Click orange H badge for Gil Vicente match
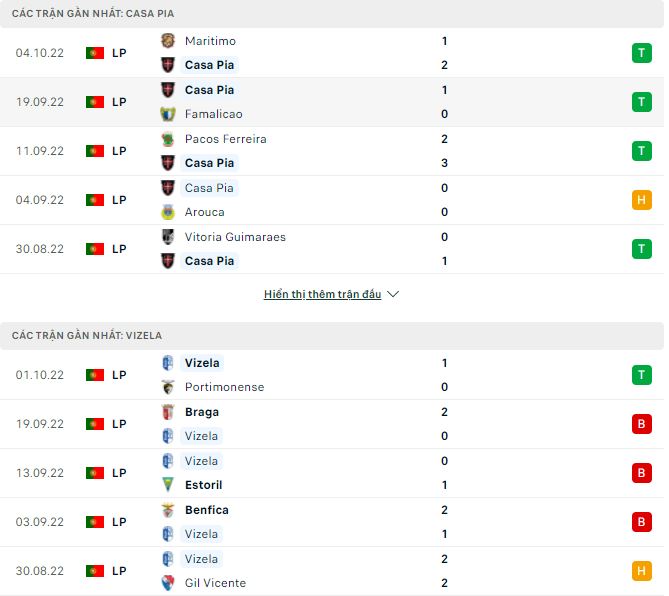This screenshot has width=669, height=596. tap(641, 571)
